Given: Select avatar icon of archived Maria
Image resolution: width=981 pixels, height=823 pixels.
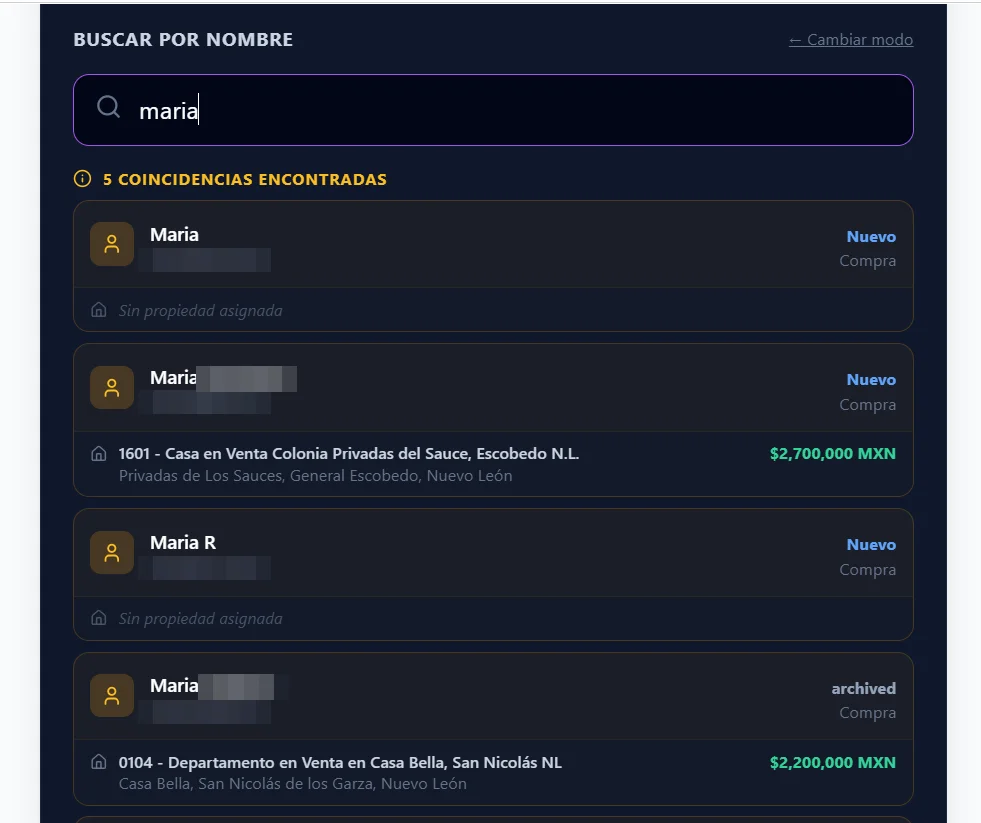Looking at the screenshot, I should point(112,695).
